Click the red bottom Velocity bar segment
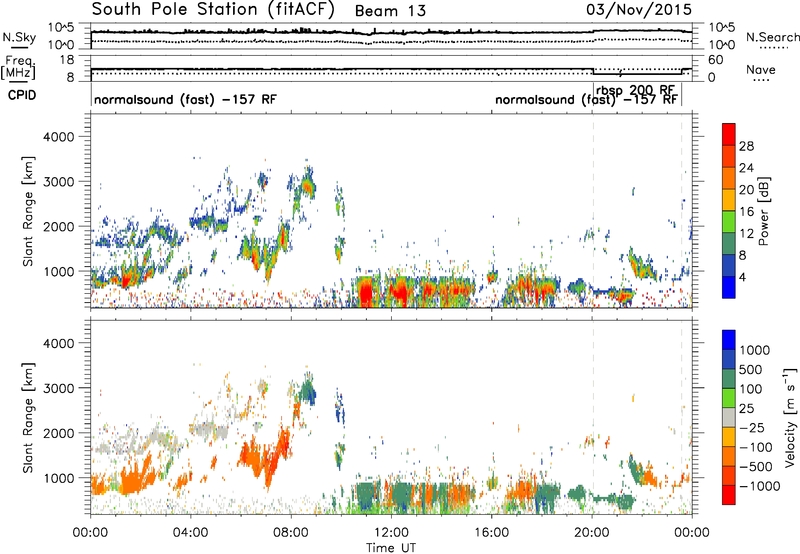This screenshot has height=554, width=800. click(x=729, y=495)
